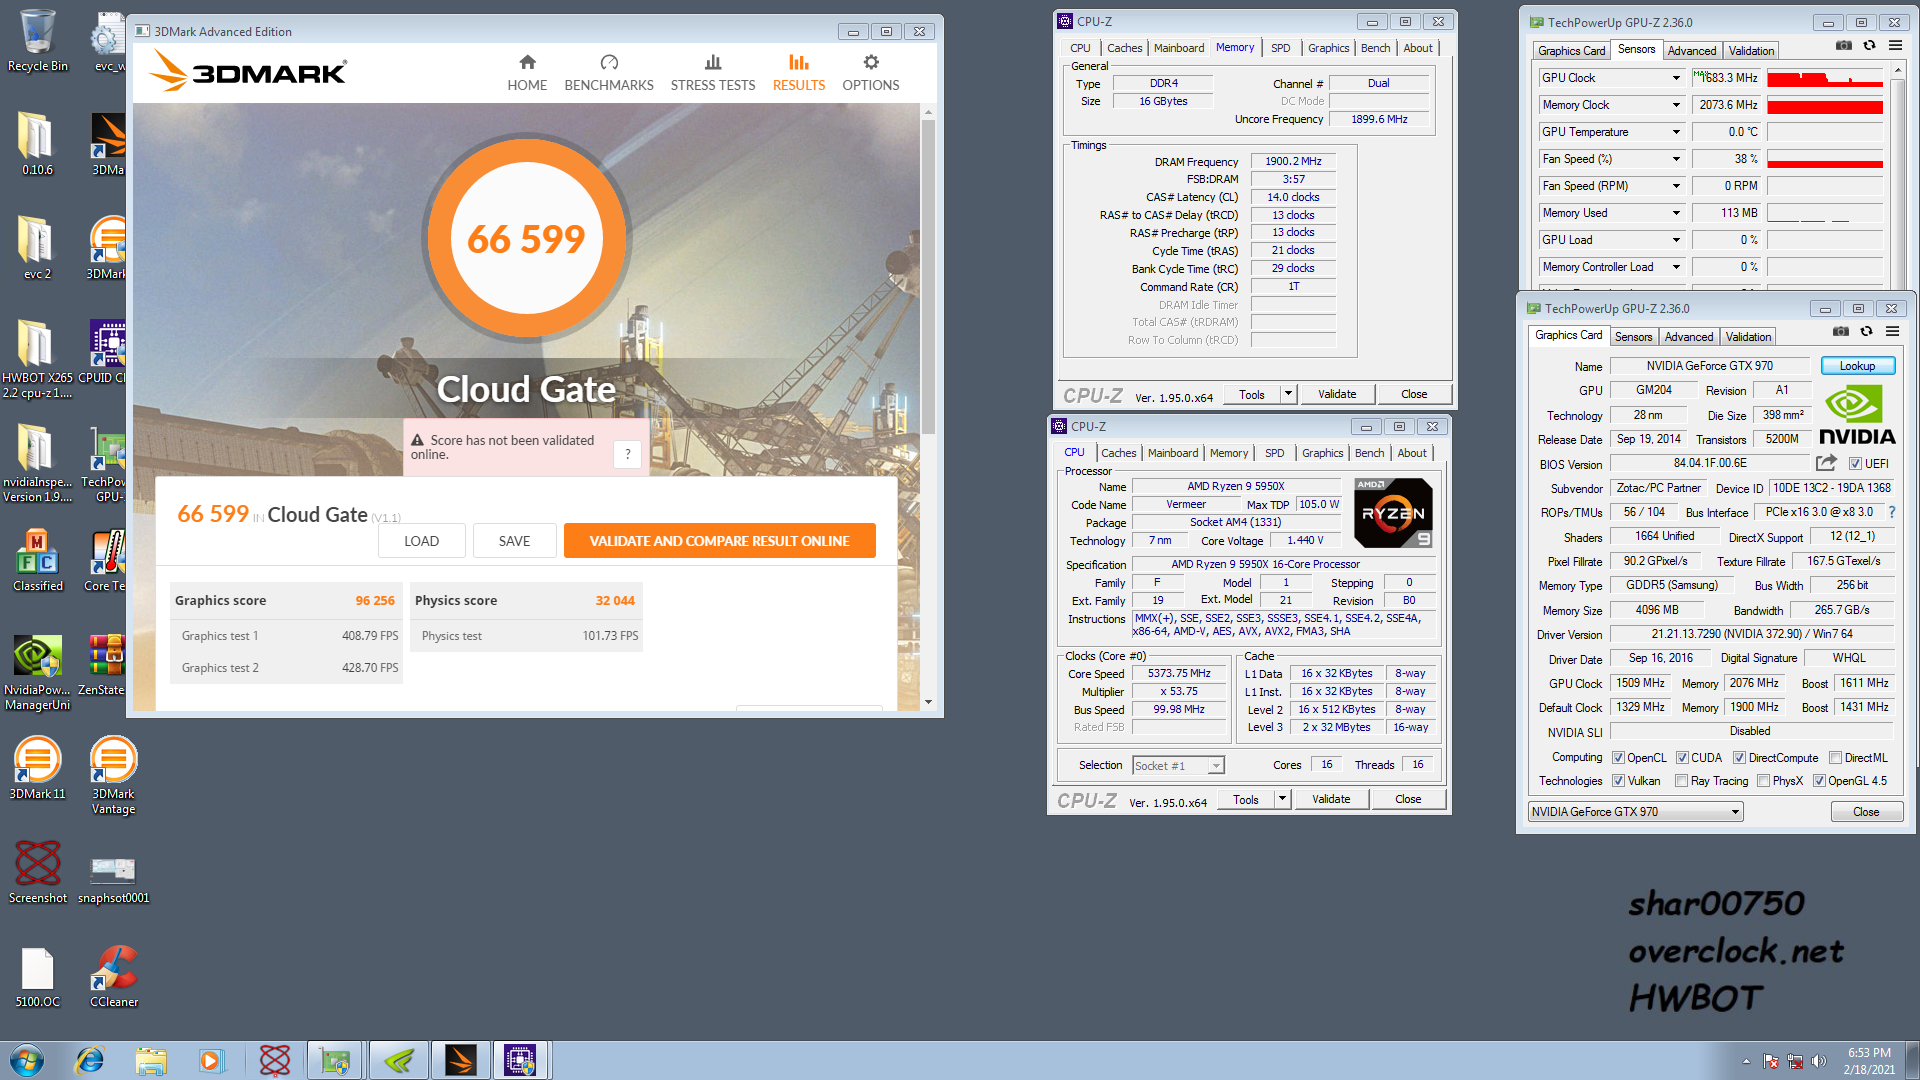Click the LOAD button in 3DMark
The width and height of the screenshot is (1920, 1080).
(421, 541)
